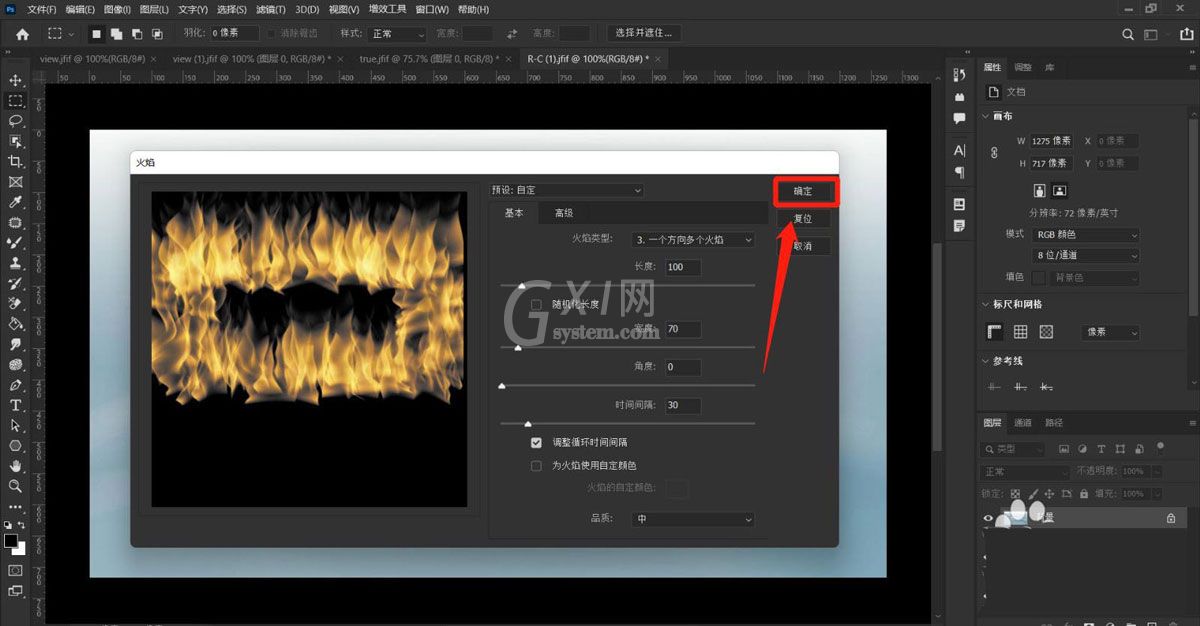Select the Path Selection tool
The width and height of the screenshot is (1200, 626).
tap(15, 426)
